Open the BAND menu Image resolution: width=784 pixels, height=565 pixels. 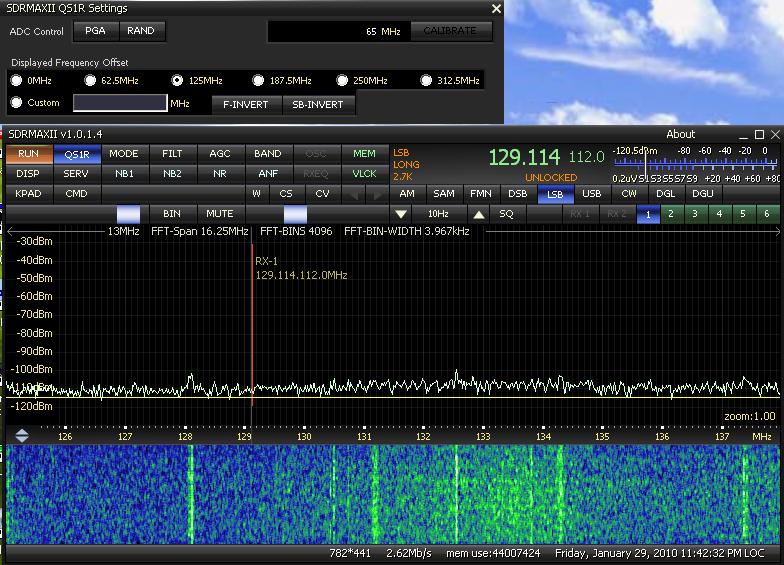point(268,154)
